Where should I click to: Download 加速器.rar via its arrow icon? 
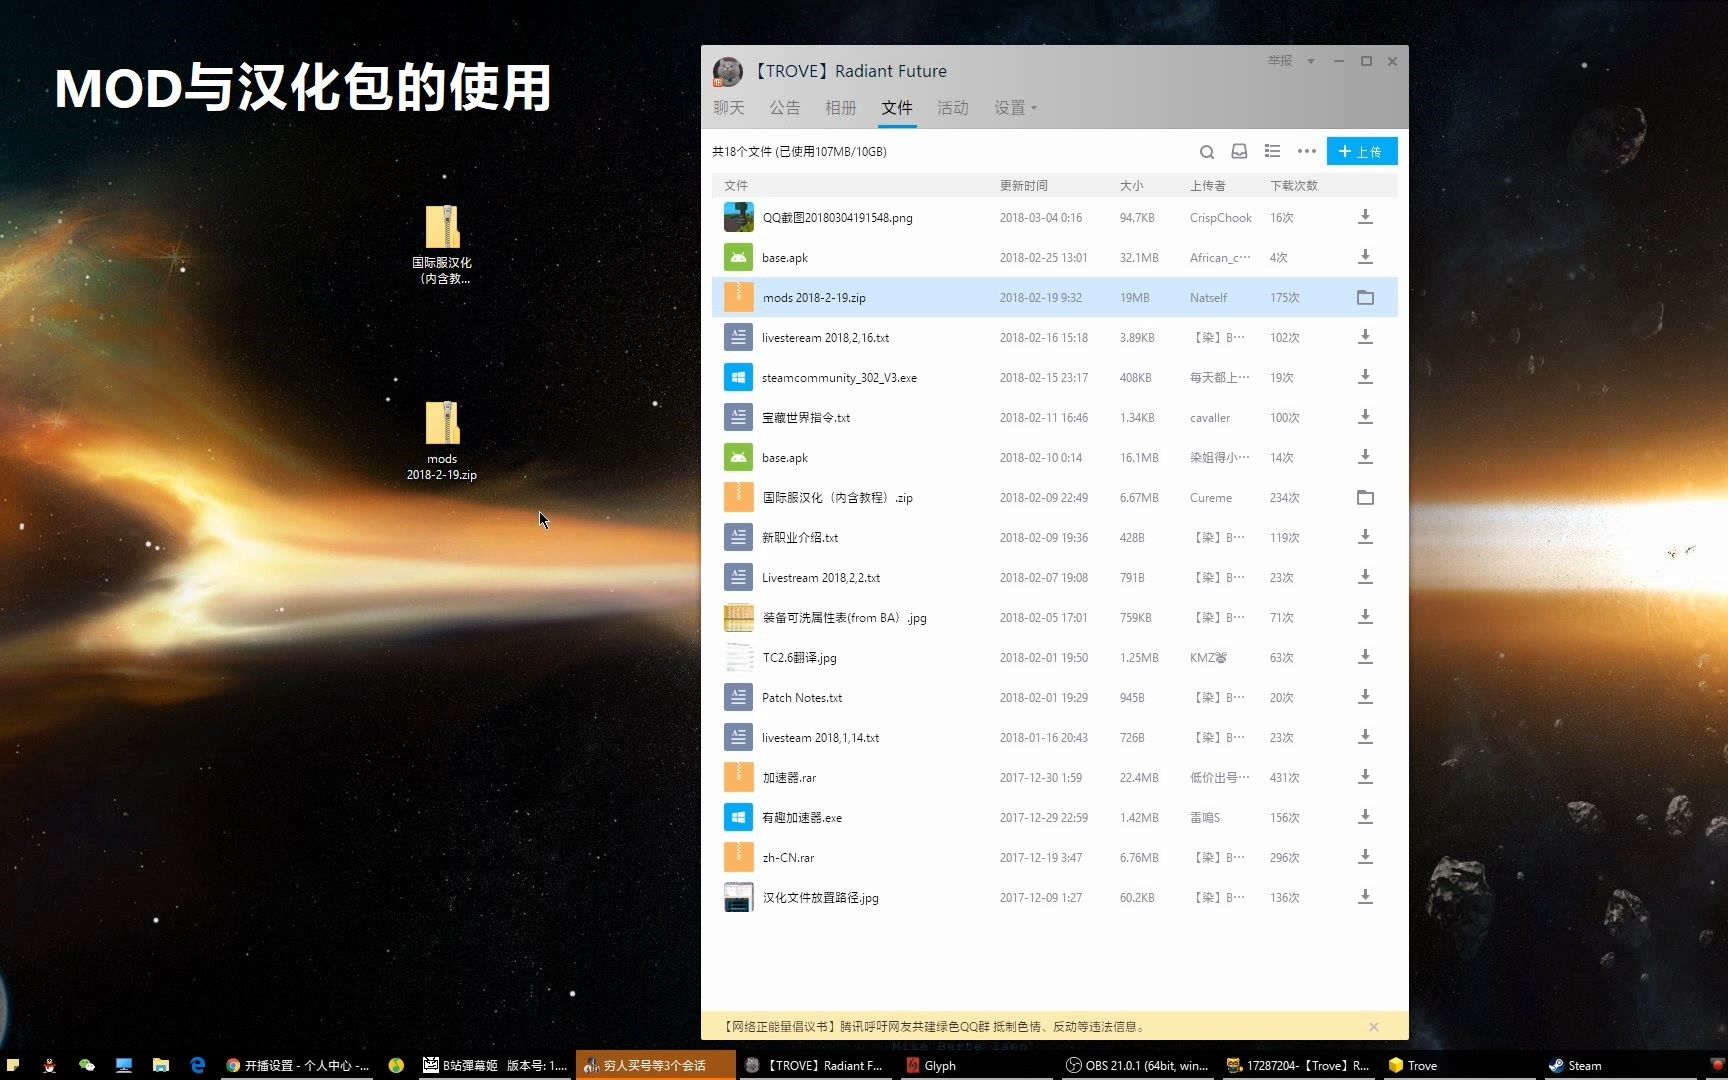[x=1365, y=777]
